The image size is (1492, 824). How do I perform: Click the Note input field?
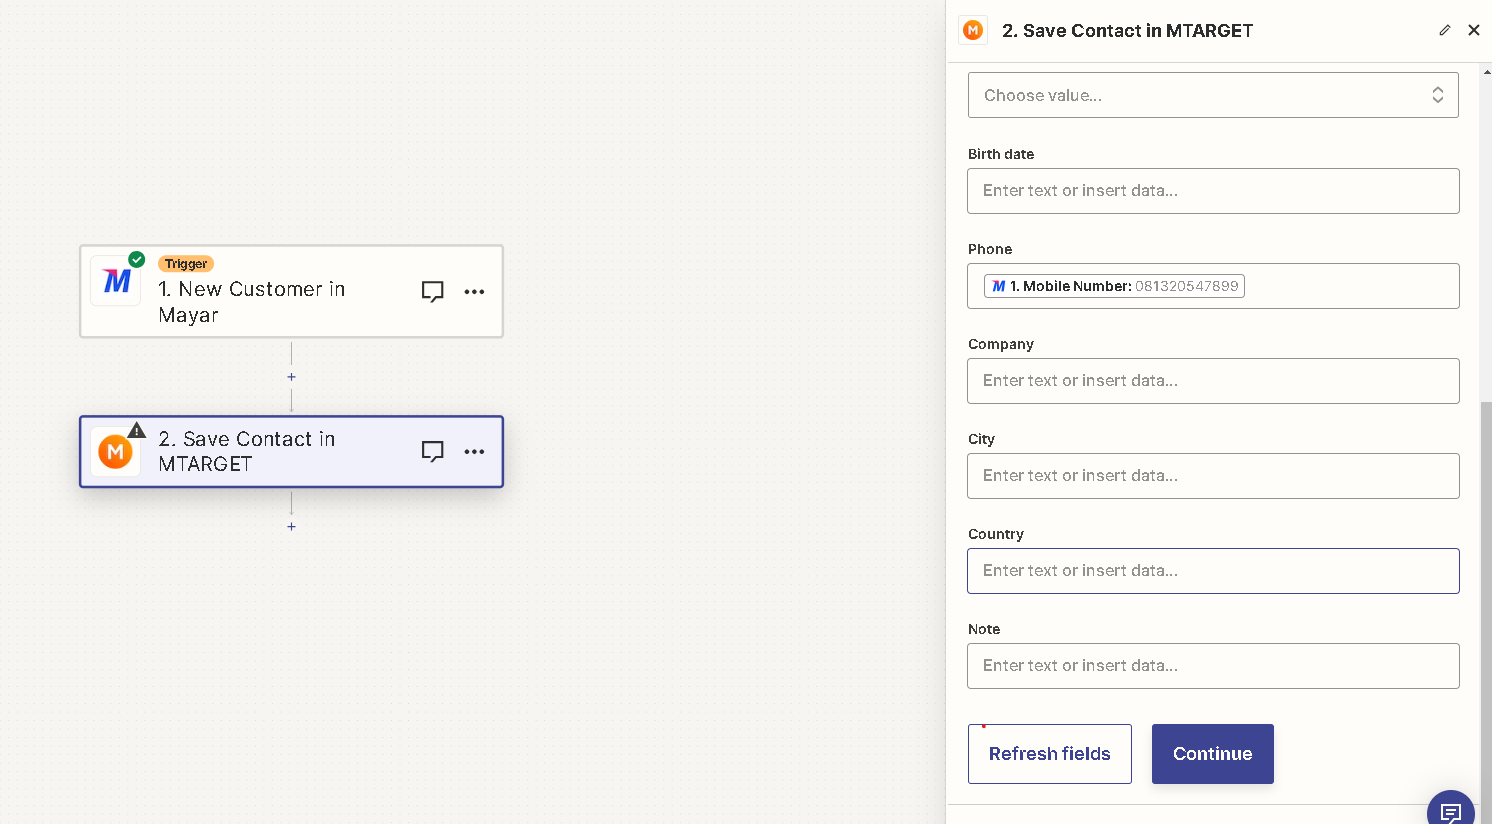tap(1213, 666)
